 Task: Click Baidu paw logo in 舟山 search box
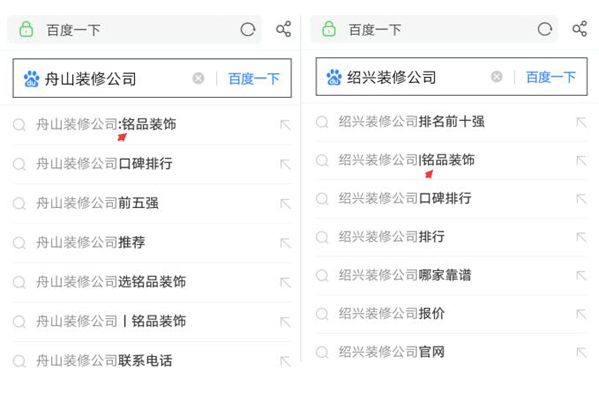pyautogui.click(x=31, y=79)
